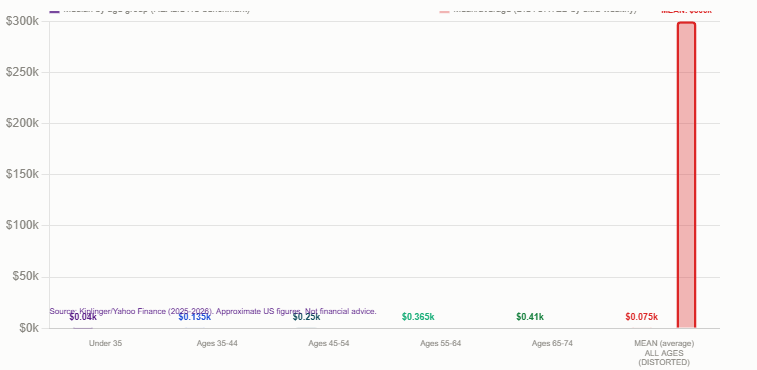Click the $250k y-axis tick label
Screen dimensions: 757x370
[22, 72]
